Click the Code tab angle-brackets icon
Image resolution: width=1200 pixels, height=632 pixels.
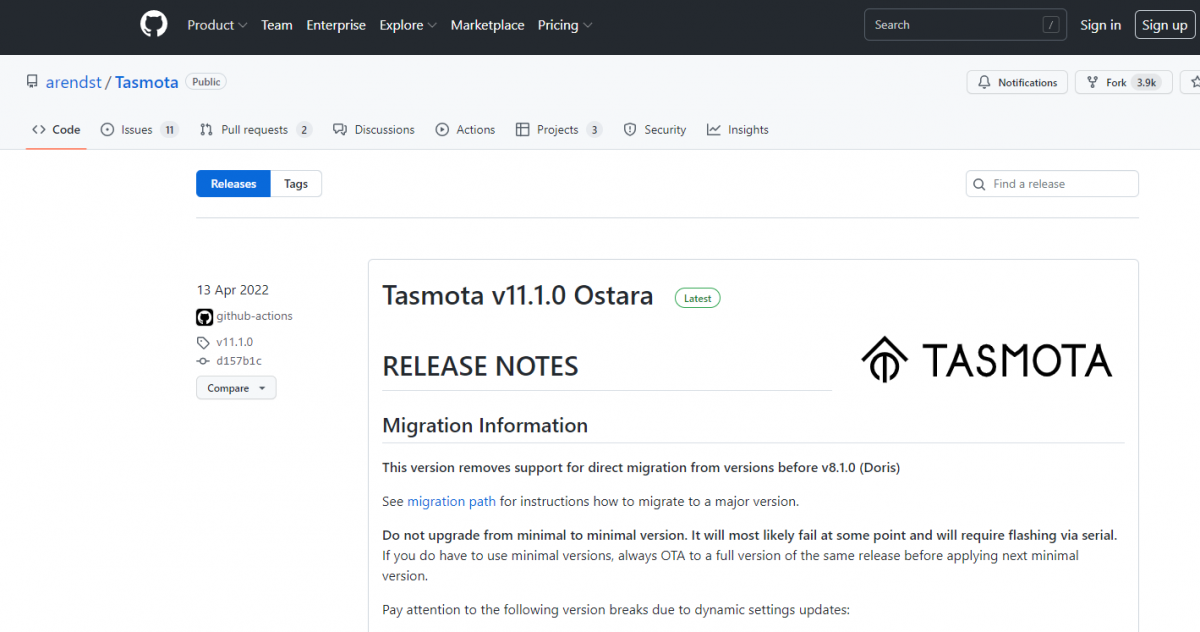click(x=39, y=130)
